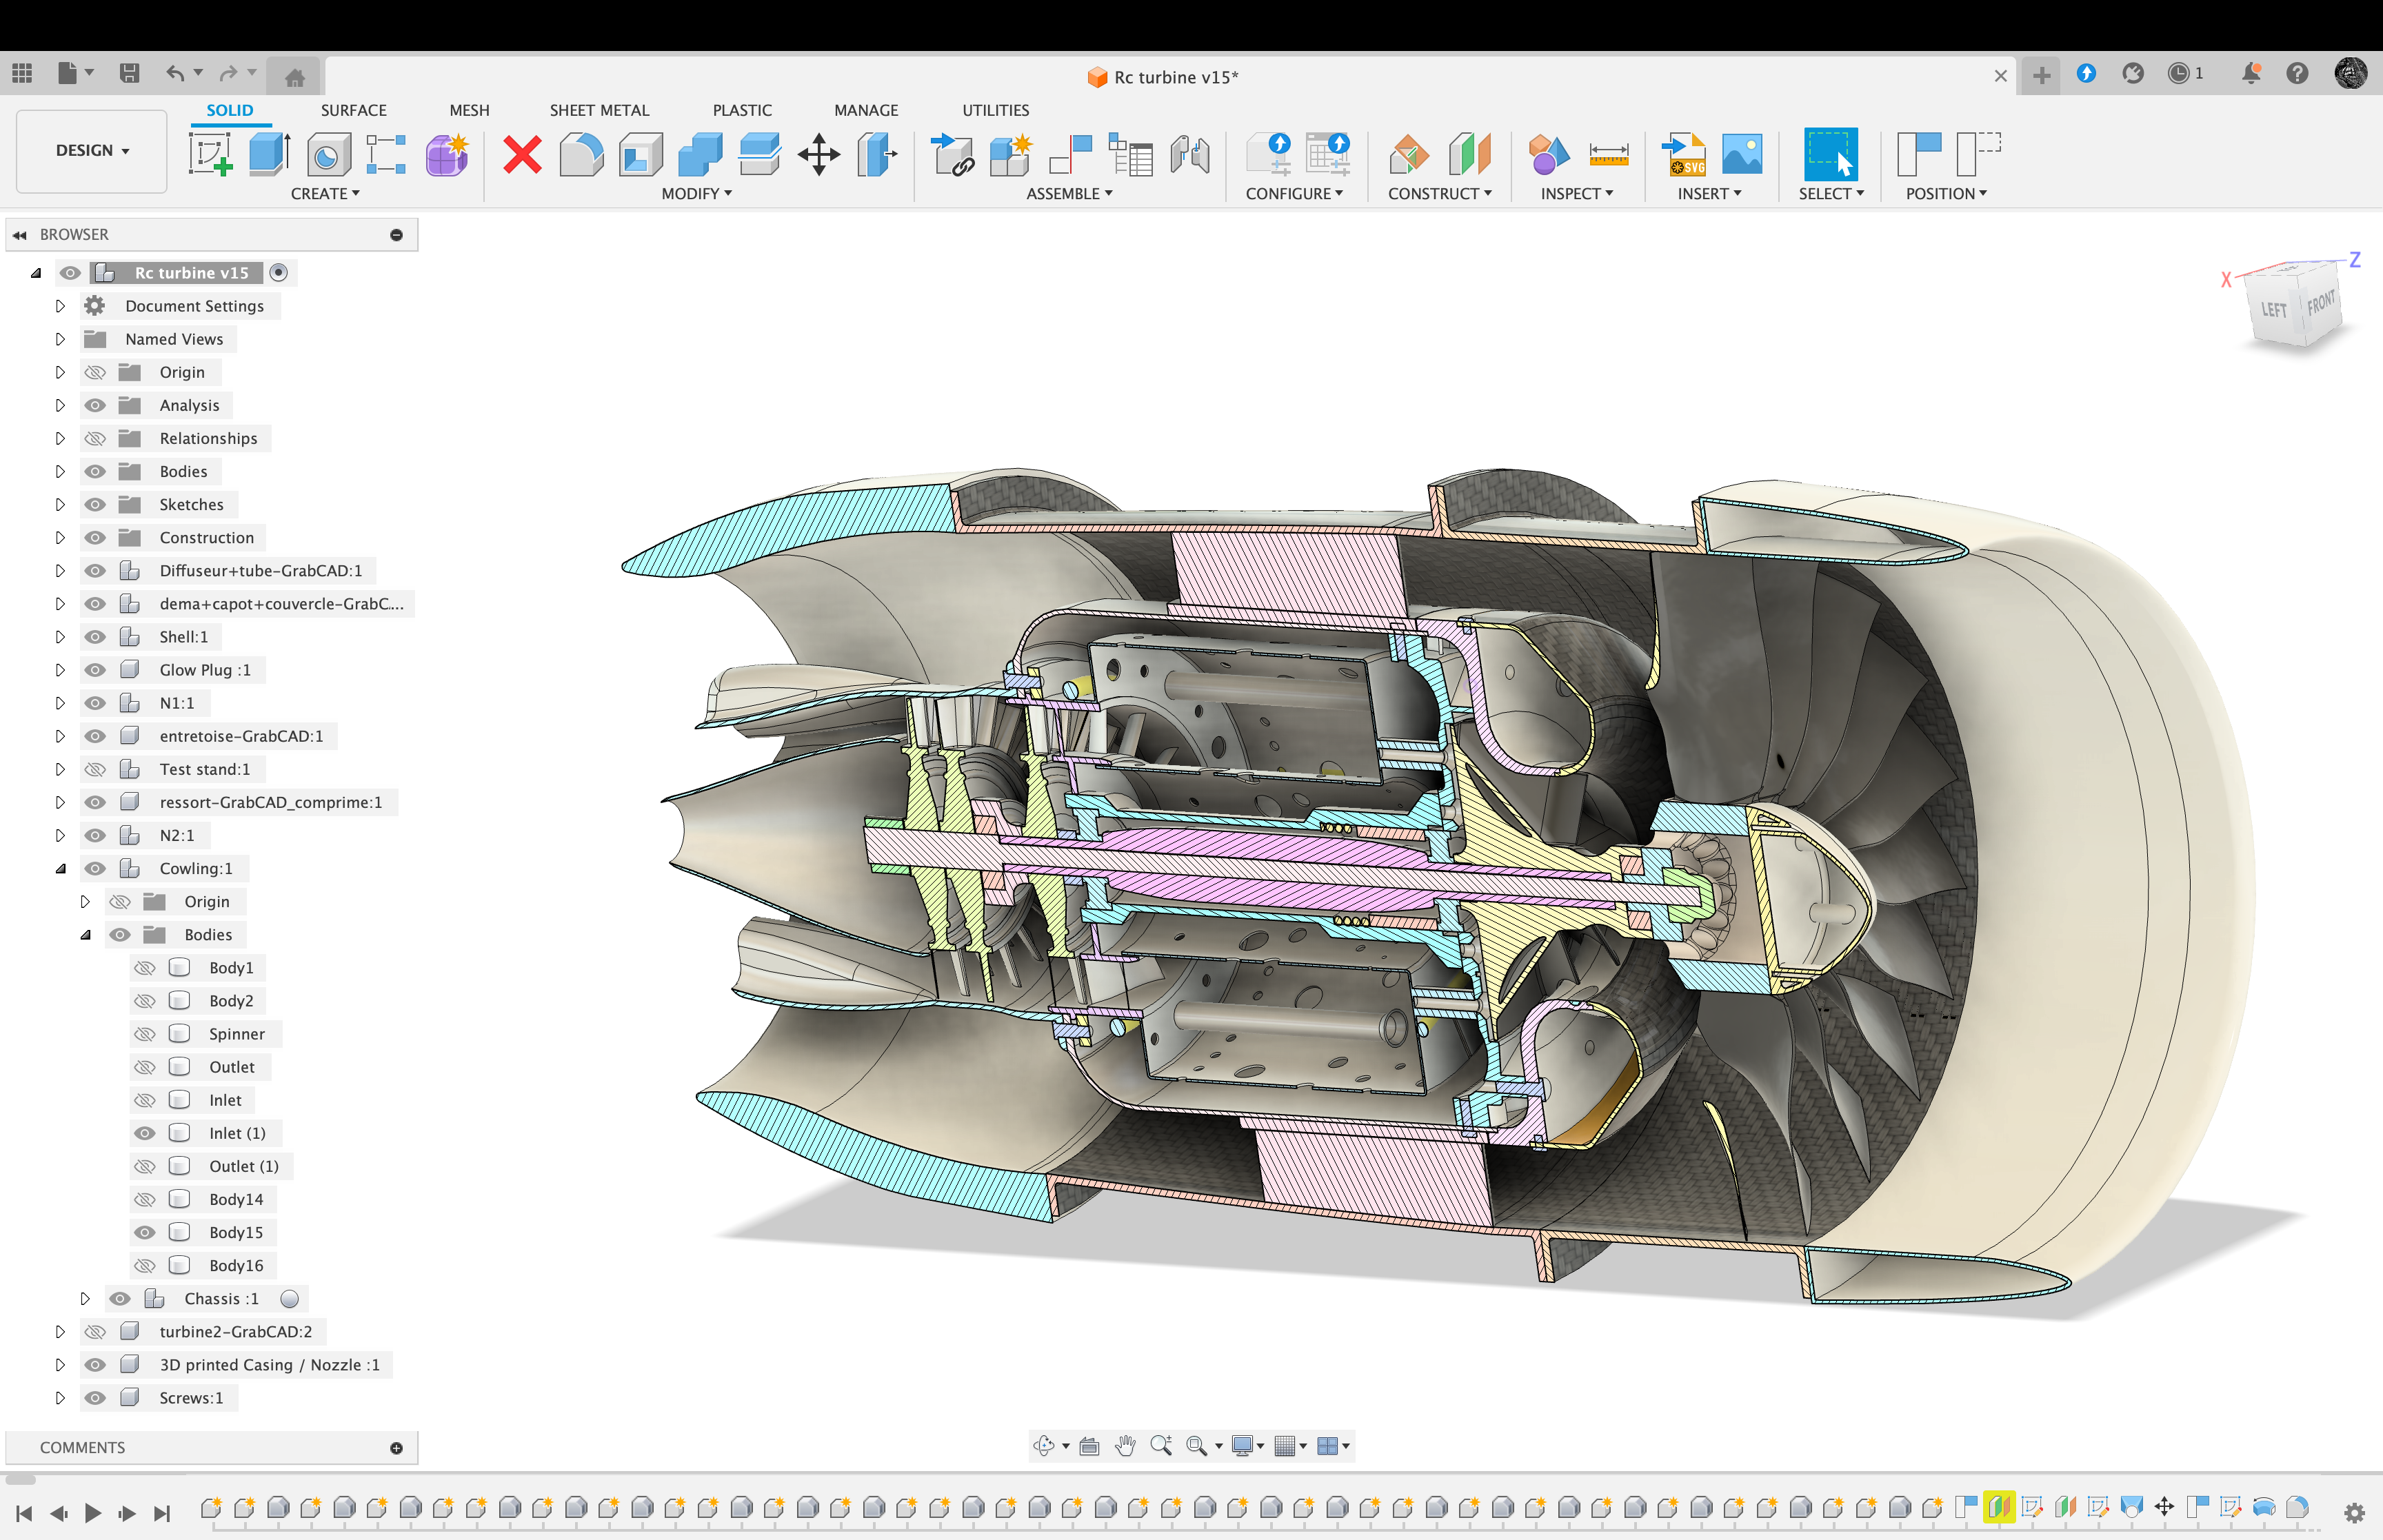Open the MODIFY dropdown menu

pyautogui.click(x=696, y=193)
